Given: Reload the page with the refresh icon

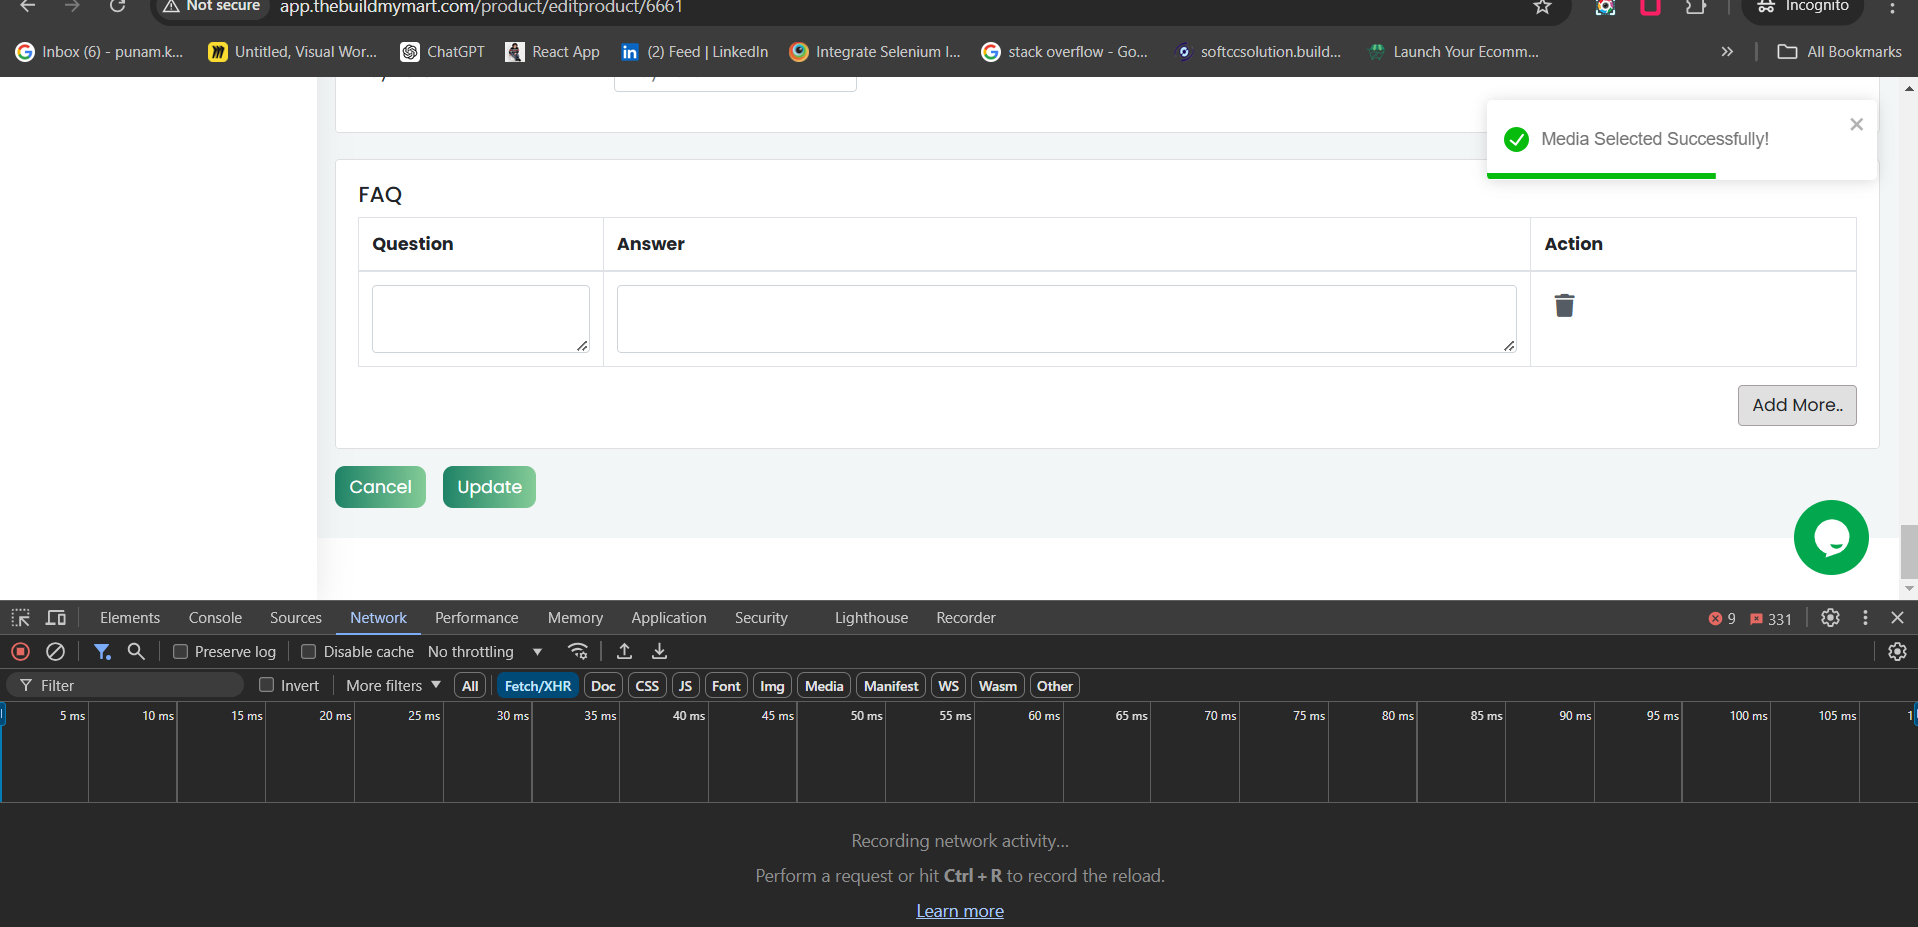Looking at the screenshot, I should tap(117, 6).
